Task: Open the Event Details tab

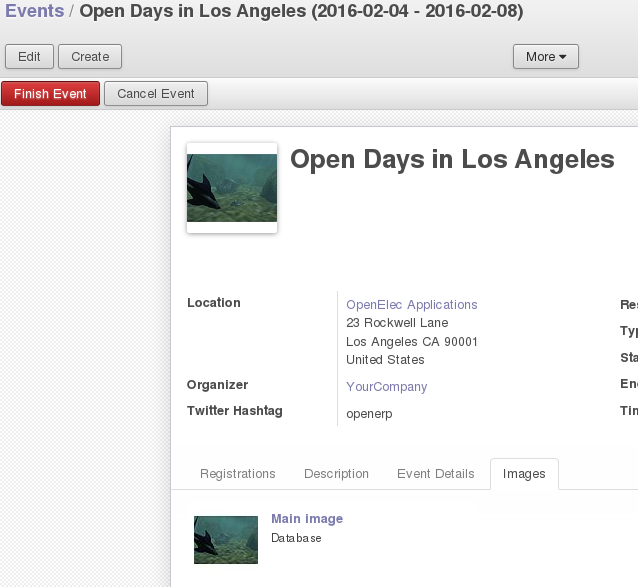Action: pyautogui.click(x=435, y=474)
